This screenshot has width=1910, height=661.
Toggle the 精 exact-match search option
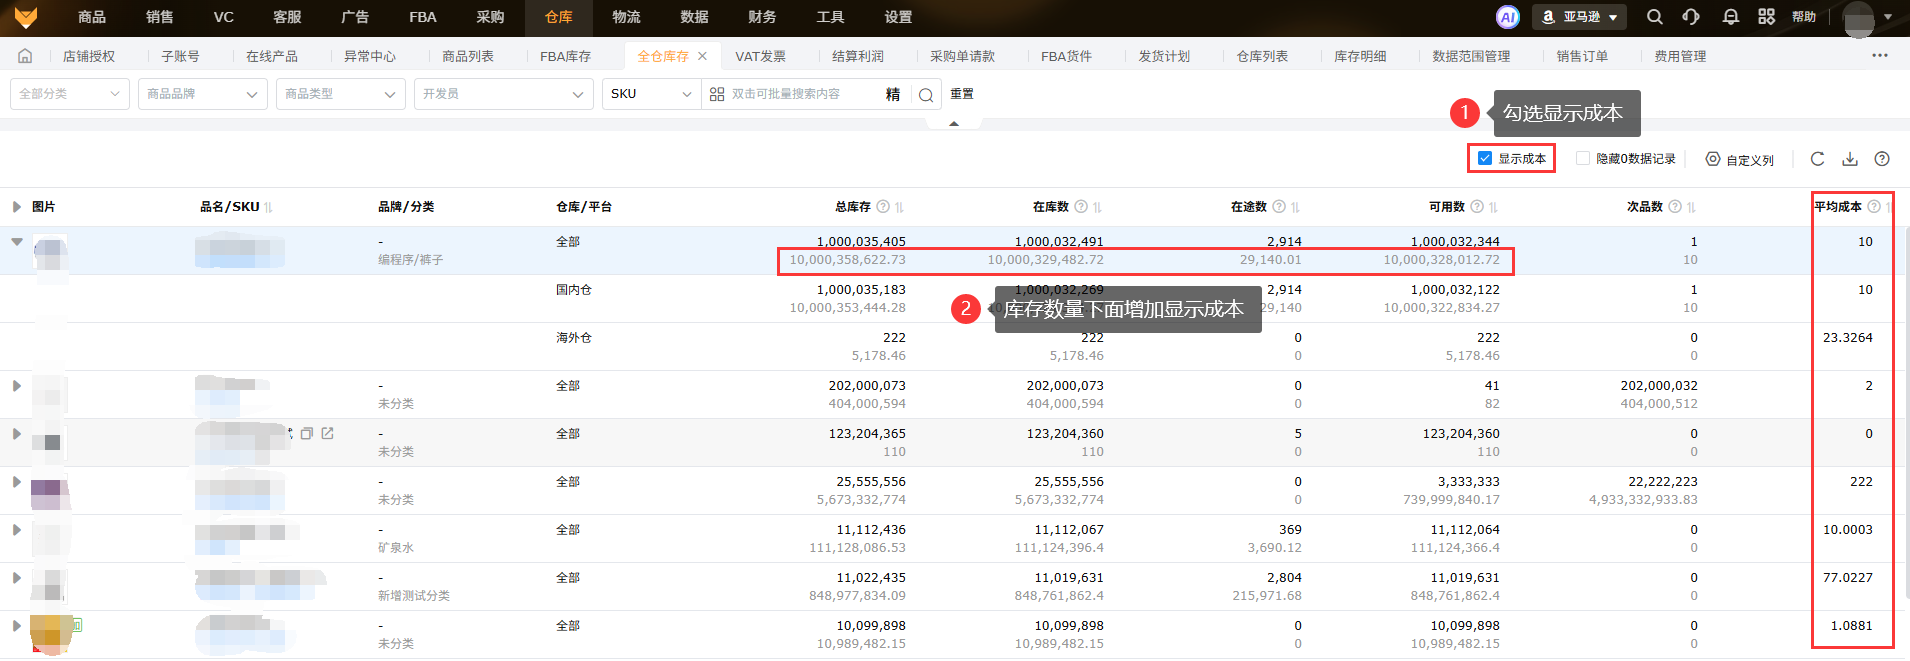(893, 94)
